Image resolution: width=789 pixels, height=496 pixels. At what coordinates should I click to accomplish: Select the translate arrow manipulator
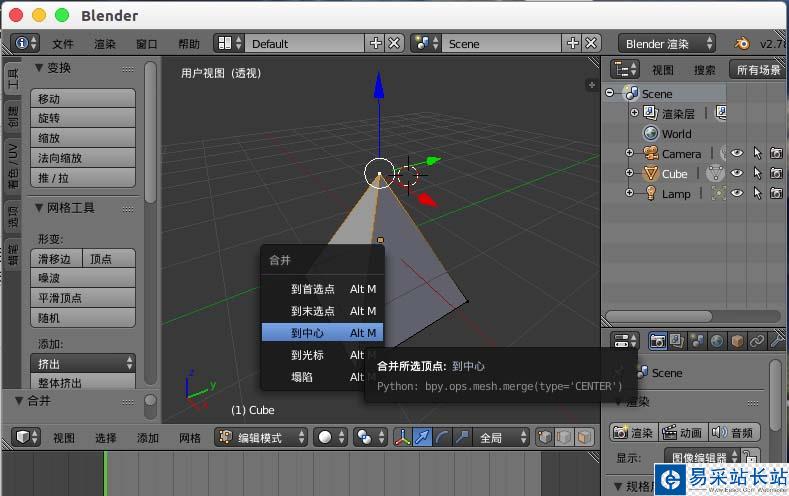(423, 437)
